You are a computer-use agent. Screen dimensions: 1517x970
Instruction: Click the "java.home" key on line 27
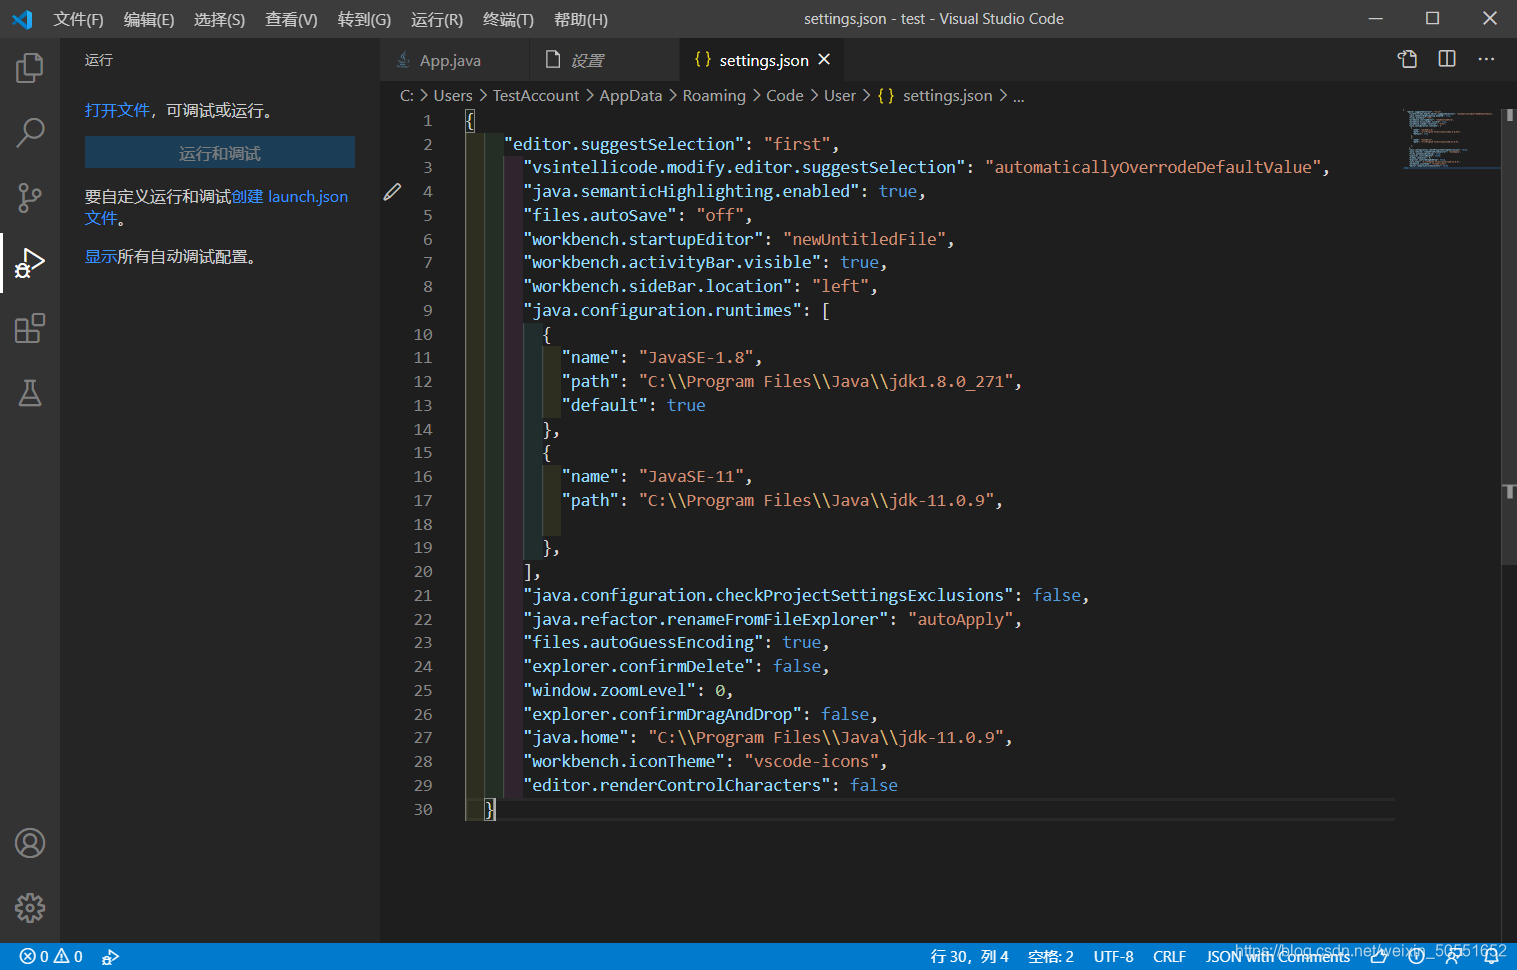[576, 737]
